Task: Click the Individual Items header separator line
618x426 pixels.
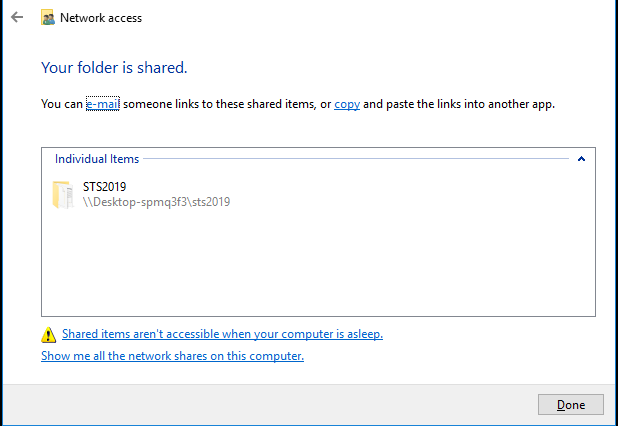Action: click(356, 159)
